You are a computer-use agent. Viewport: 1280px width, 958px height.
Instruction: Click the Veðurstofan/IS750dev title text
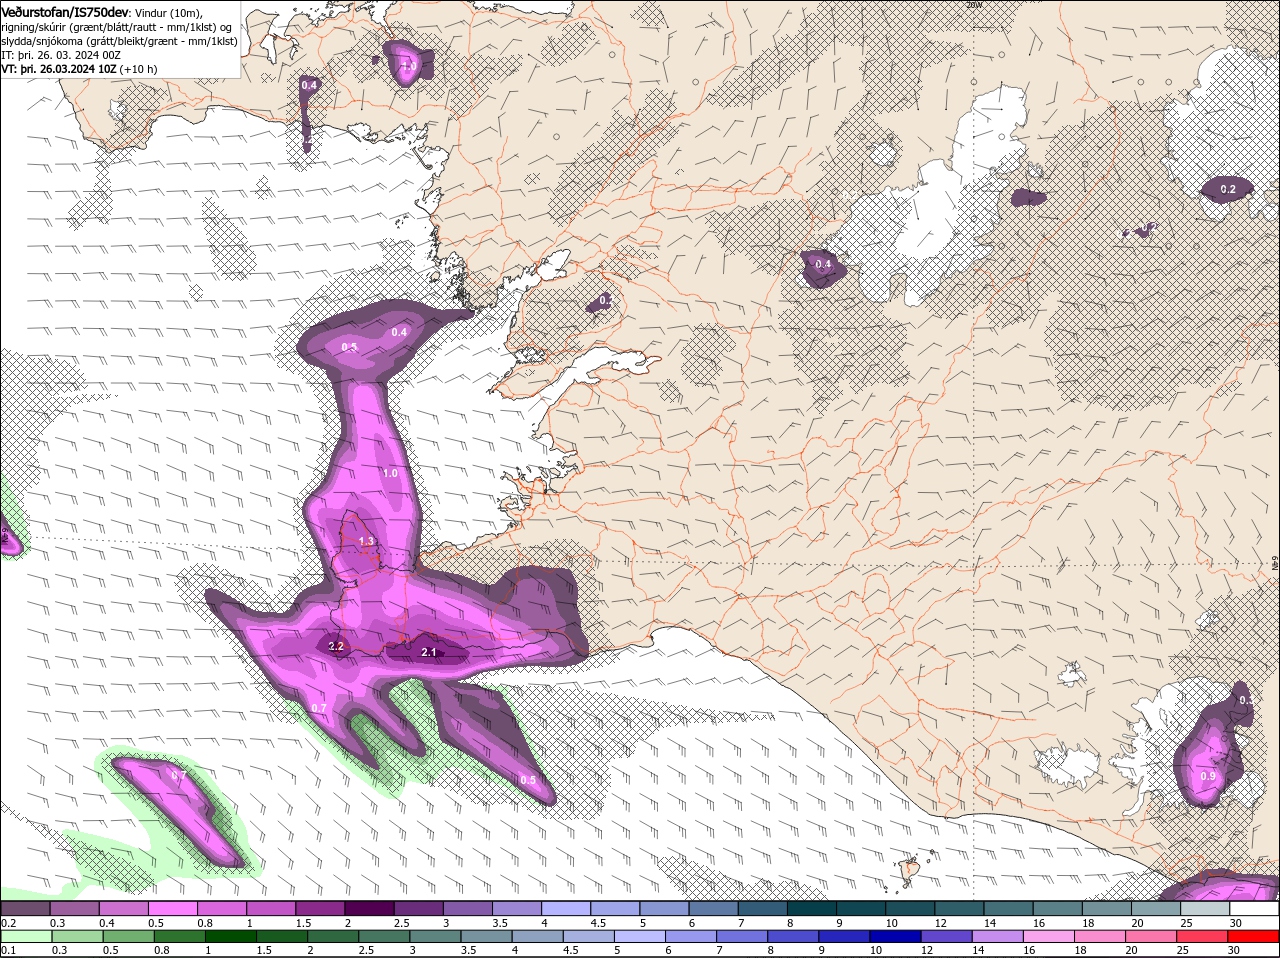(65, 11)
